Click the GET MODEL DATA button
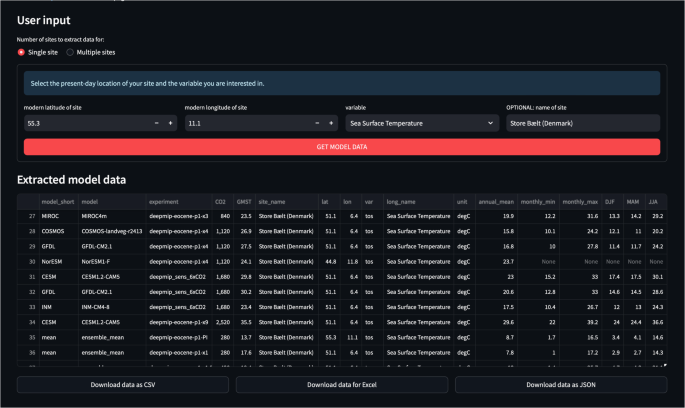The image size is (685, 408). coord(342,147)
